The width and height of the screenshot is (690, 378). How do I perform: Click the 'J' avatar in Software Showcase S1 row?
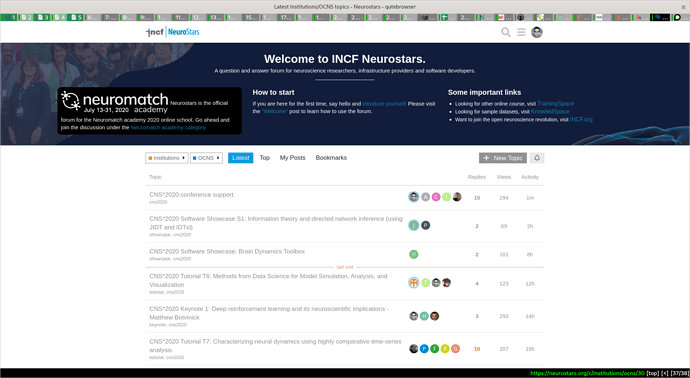click(x=414, y=225)
